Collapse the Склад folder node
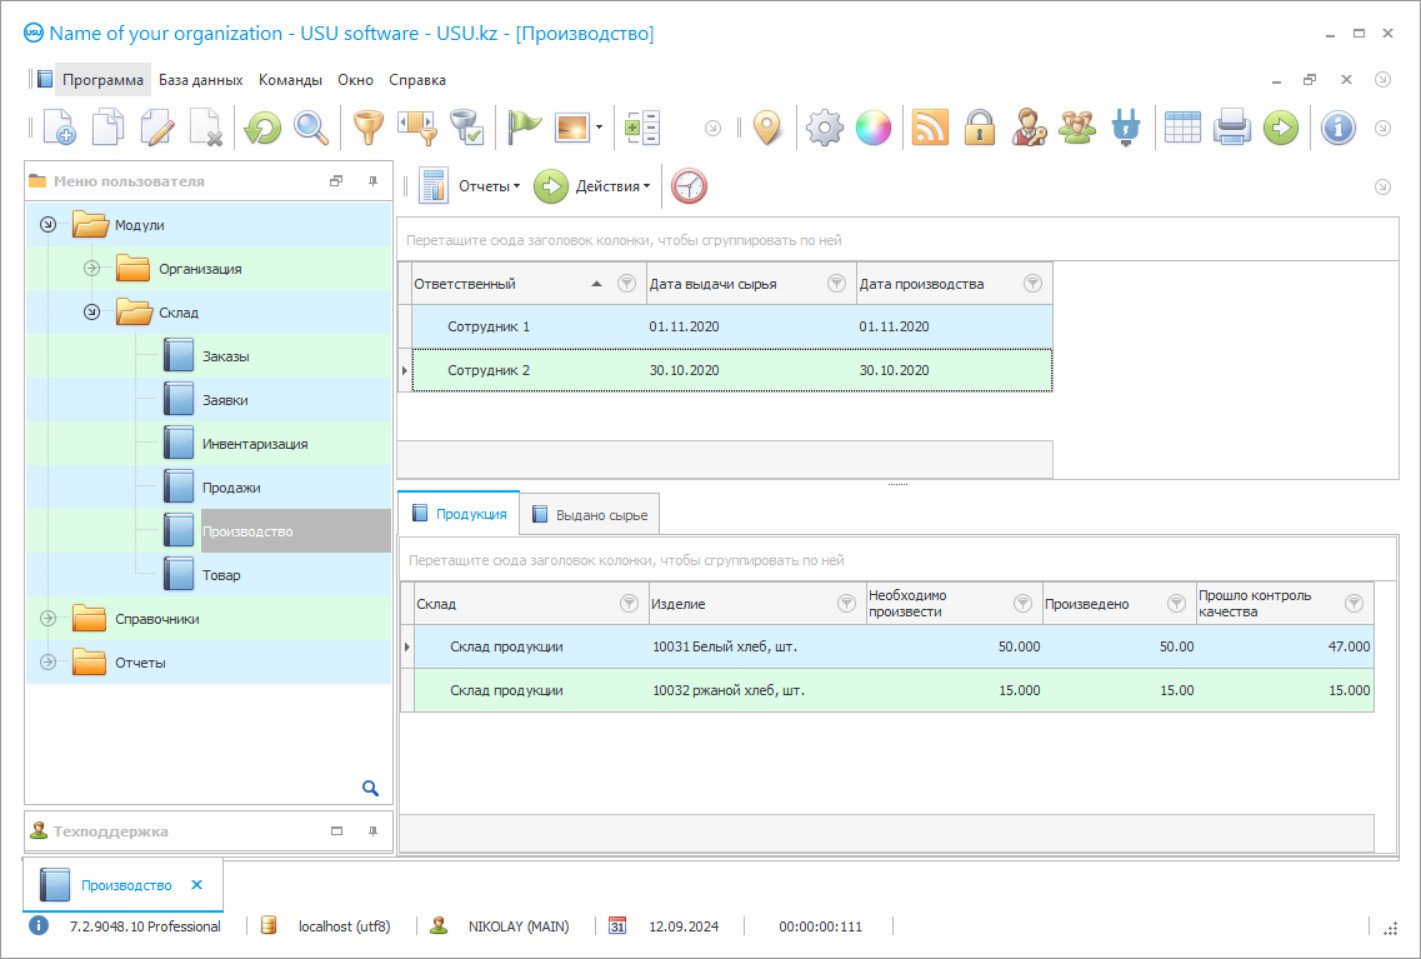Image resolution: width=1421 pixels, height=959 pixels. click(x=92, y=312)
